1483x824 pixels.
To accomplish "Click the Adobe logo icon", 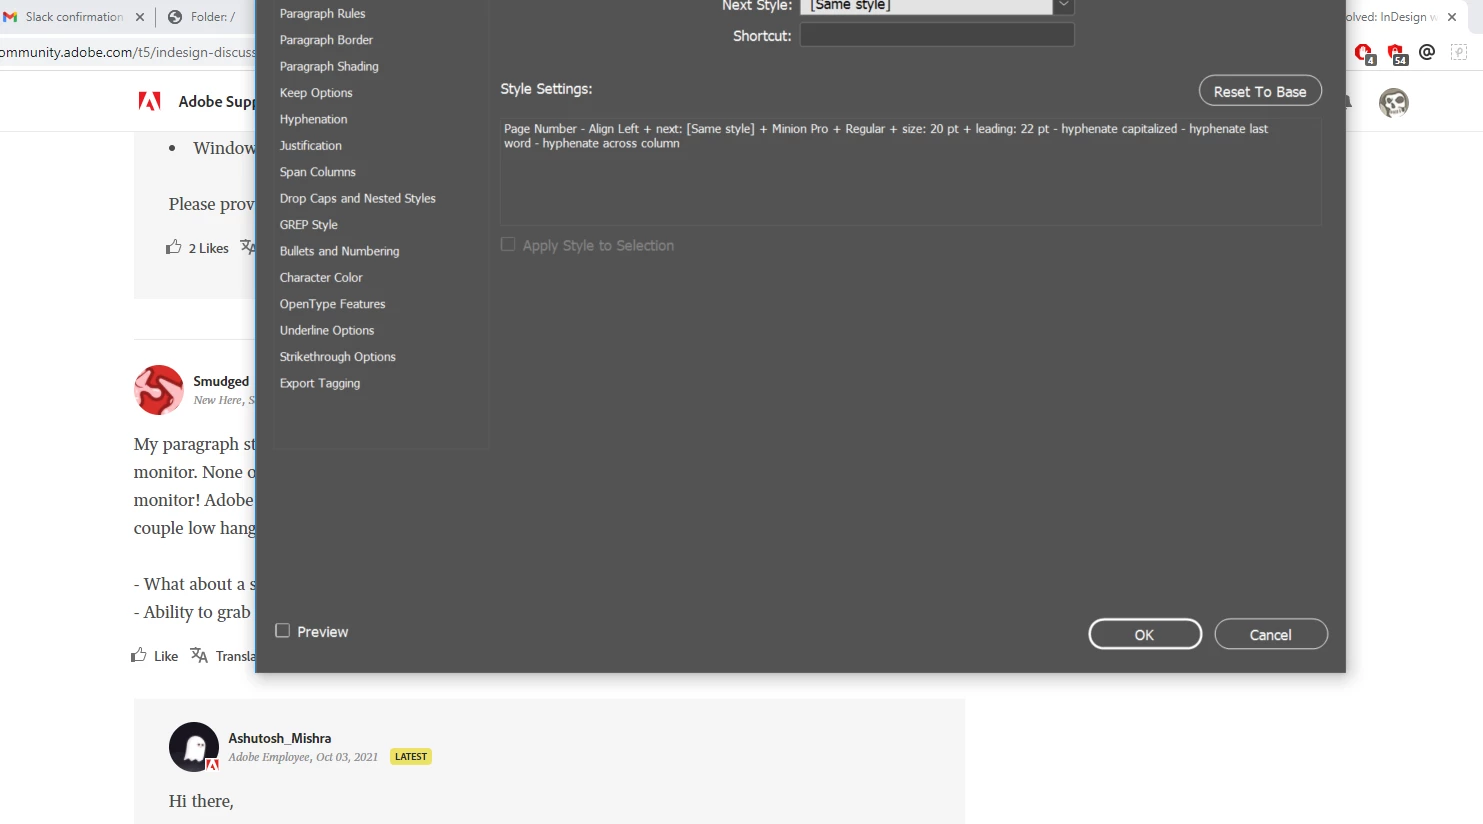I will tap(149, 101).
